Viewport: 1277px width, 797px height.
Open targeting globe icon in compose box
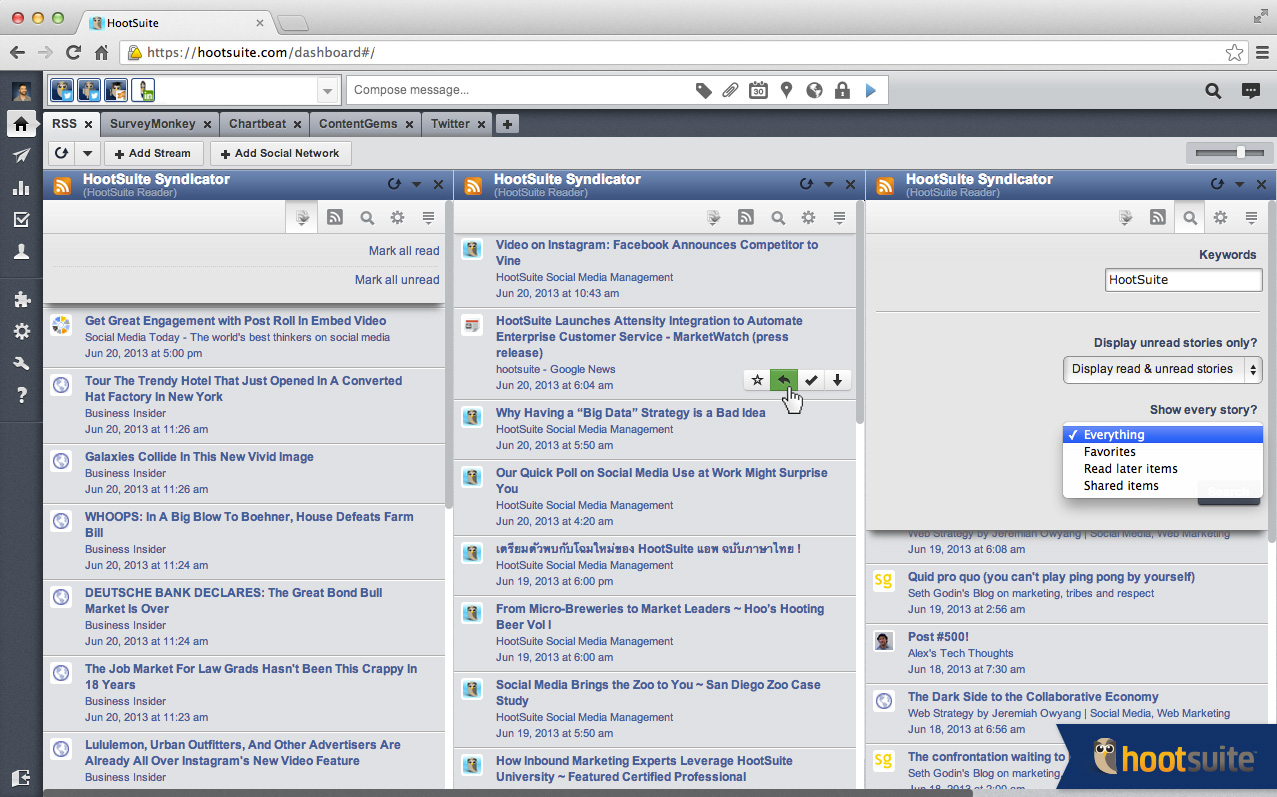pyautogui.click(x=815, y=90)
